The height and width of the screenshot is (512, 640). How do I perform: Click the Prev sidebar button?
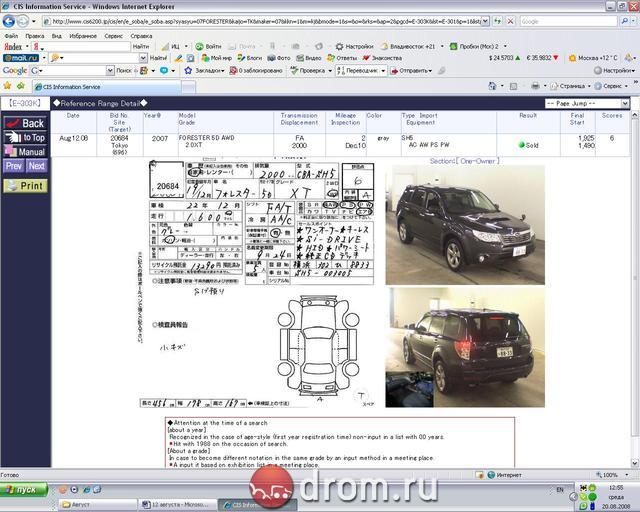(13, 166)
